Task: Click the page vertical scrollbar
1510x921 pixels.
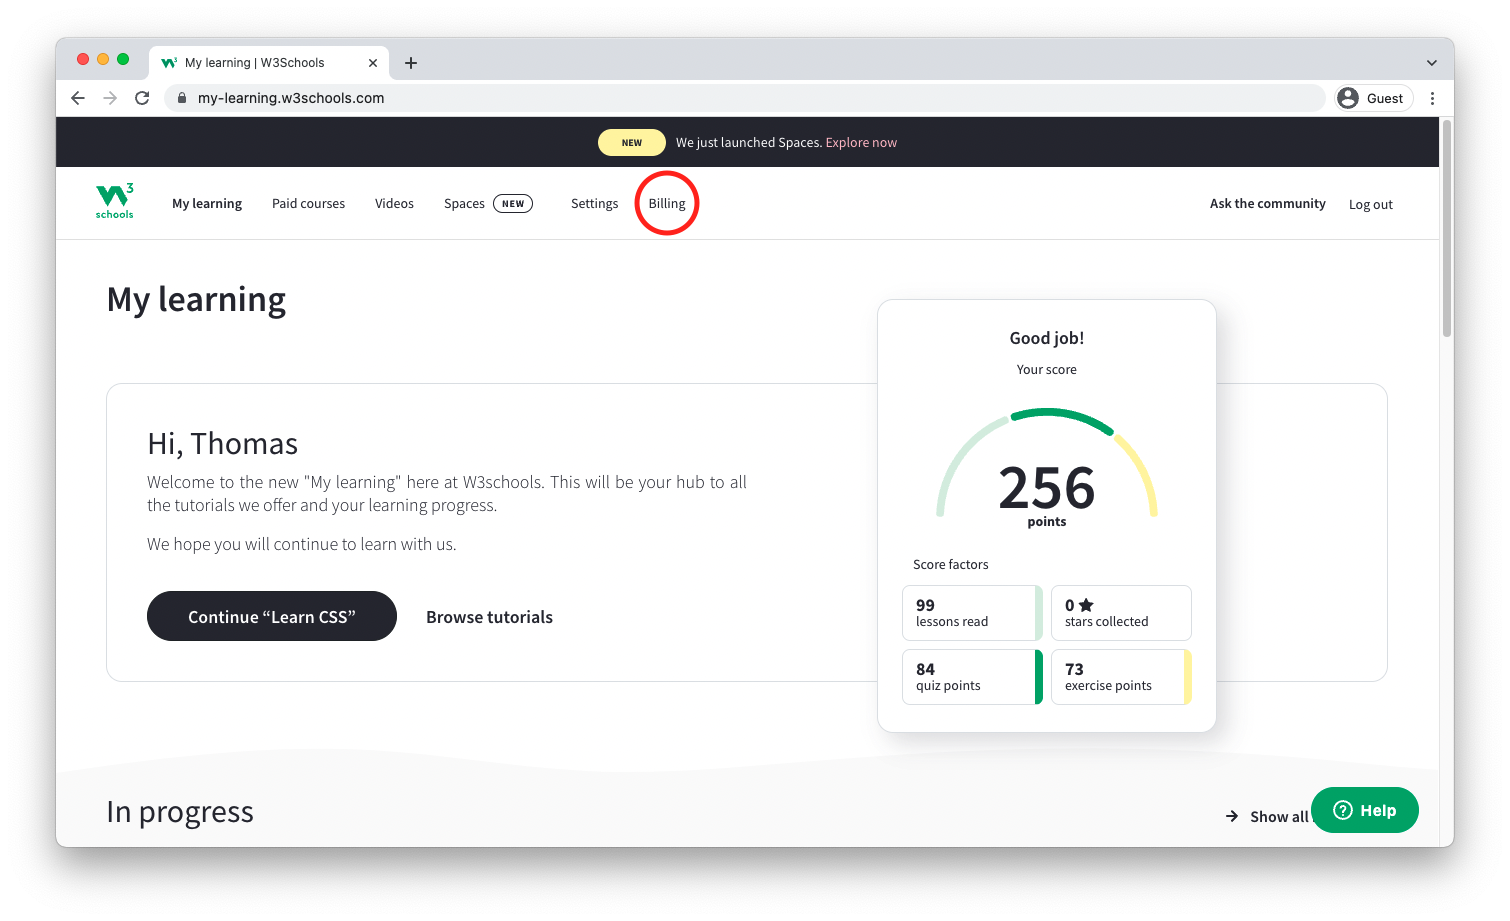Action: pyautogui.click(x=1447, y=230)
